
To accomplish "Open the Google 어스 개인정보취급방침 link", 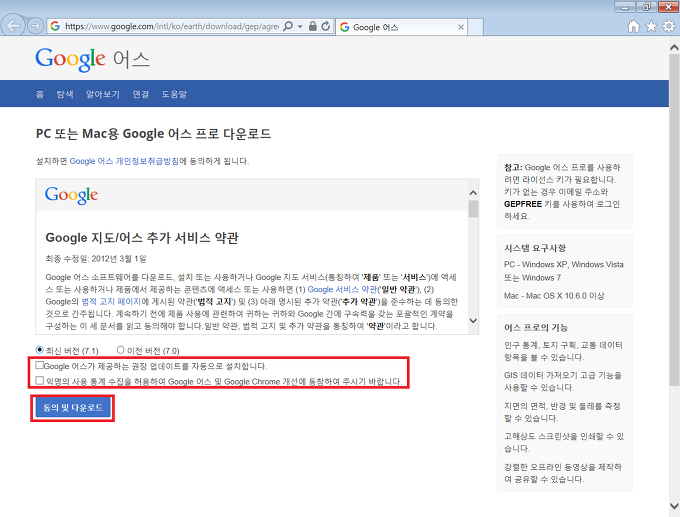I will [124, 161].
